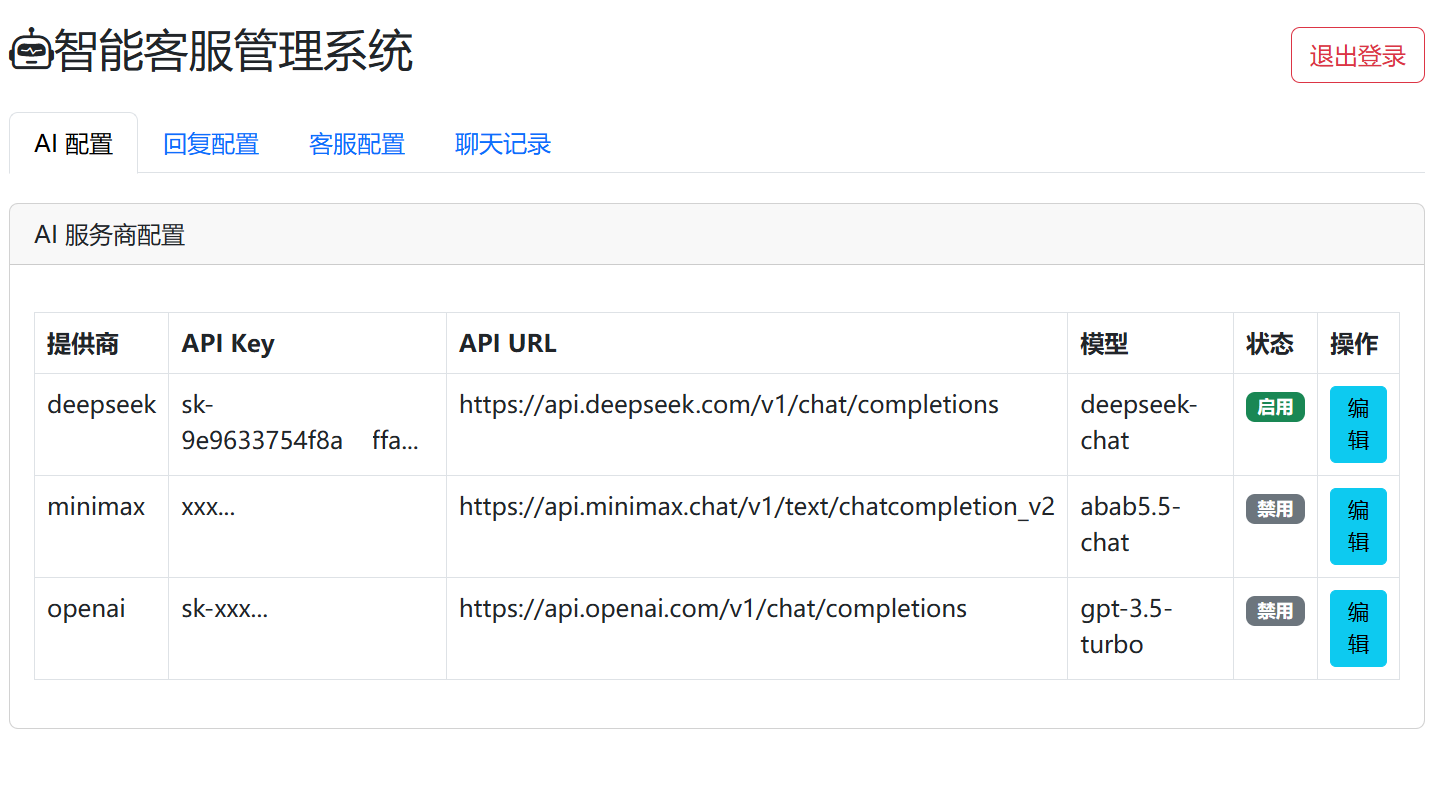Viewport: 1433px width, 789px height.
Task: Click the AI 服务商配置 card header
Action: point(110,235)
